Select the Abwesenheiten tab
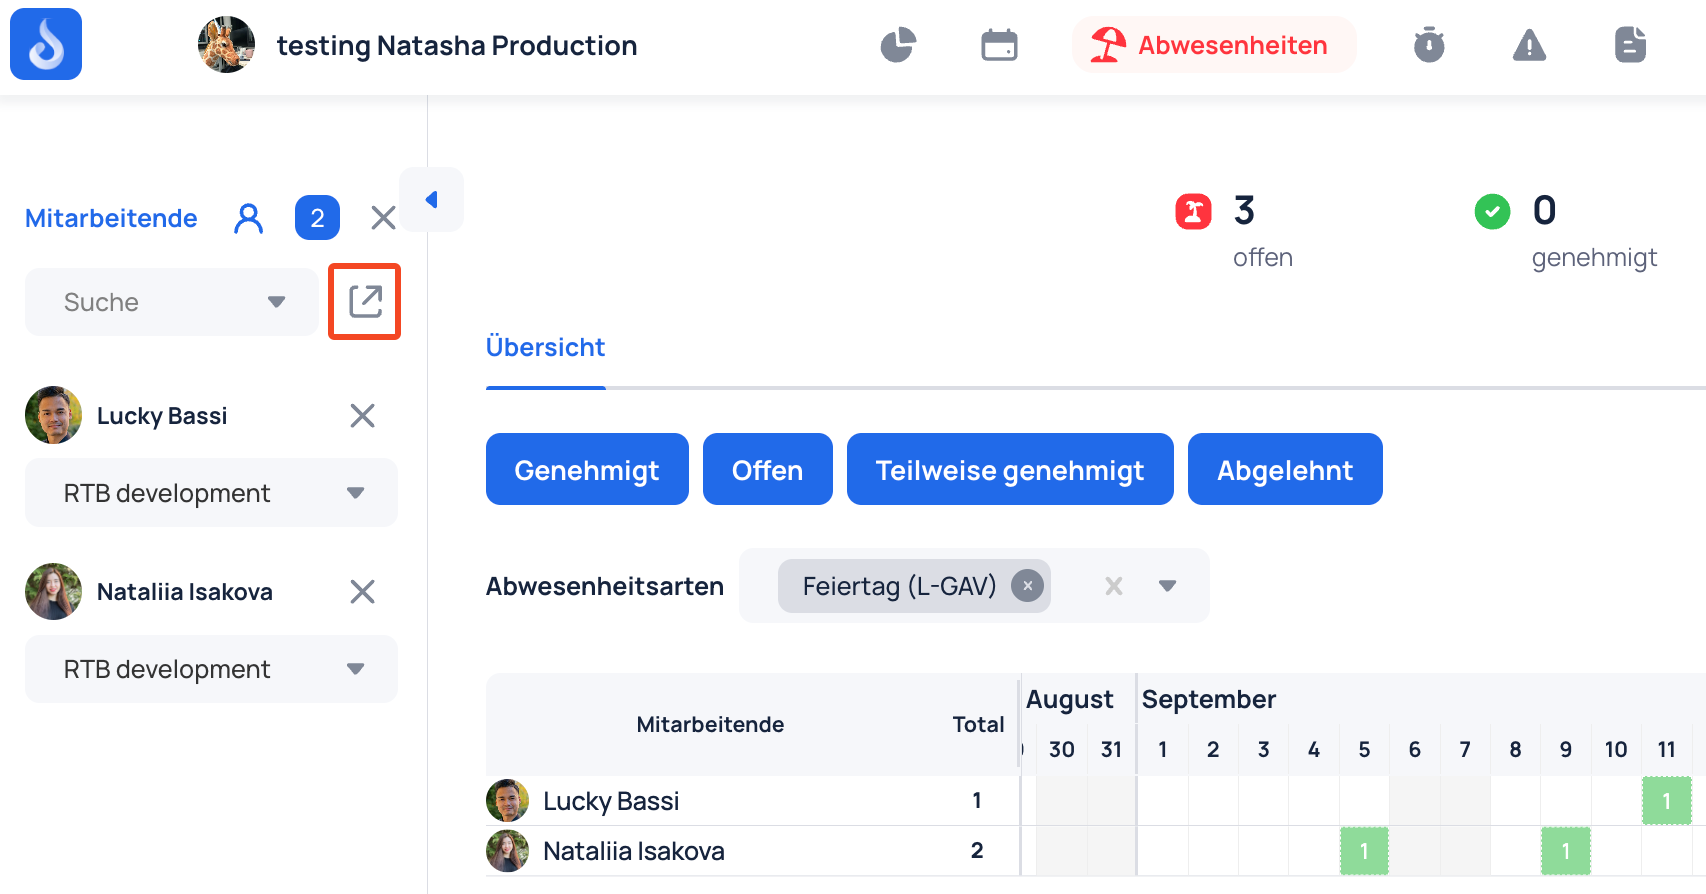Screen dimensions: 1706x894 (1214, 45)
